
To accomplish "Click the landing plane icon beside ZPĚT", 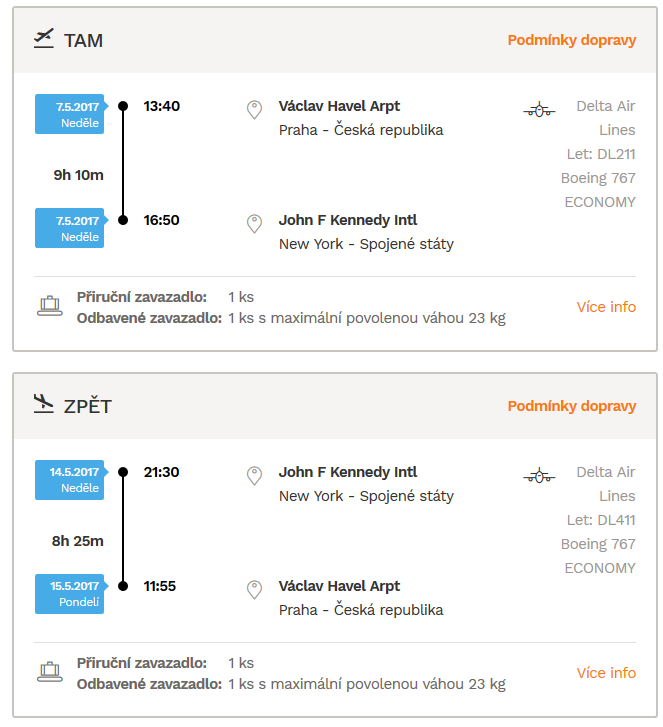I will 44,404.
